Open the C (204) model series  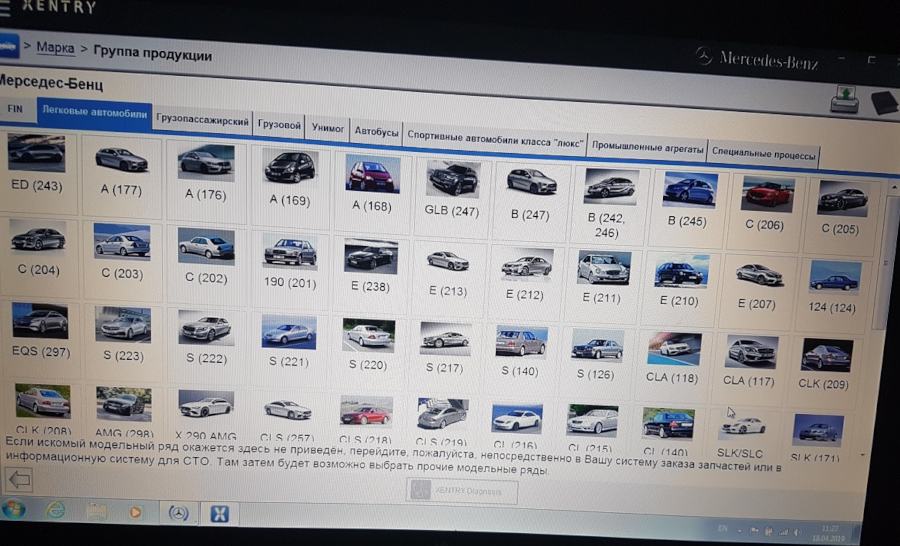click(x=38, y=247)
